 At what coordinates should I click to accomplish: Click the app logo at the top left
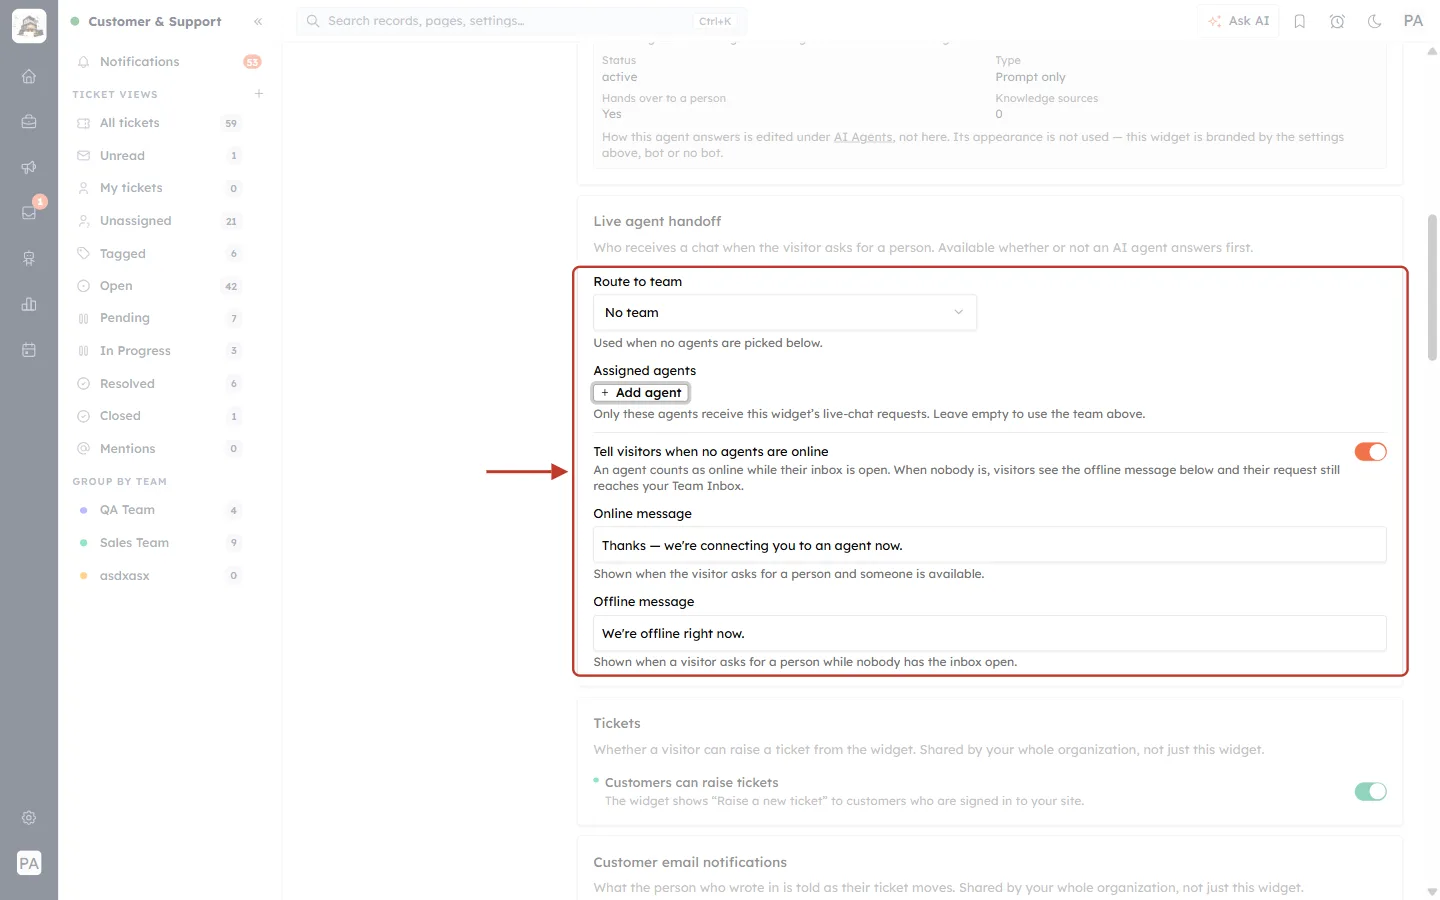tap(29, 26)
